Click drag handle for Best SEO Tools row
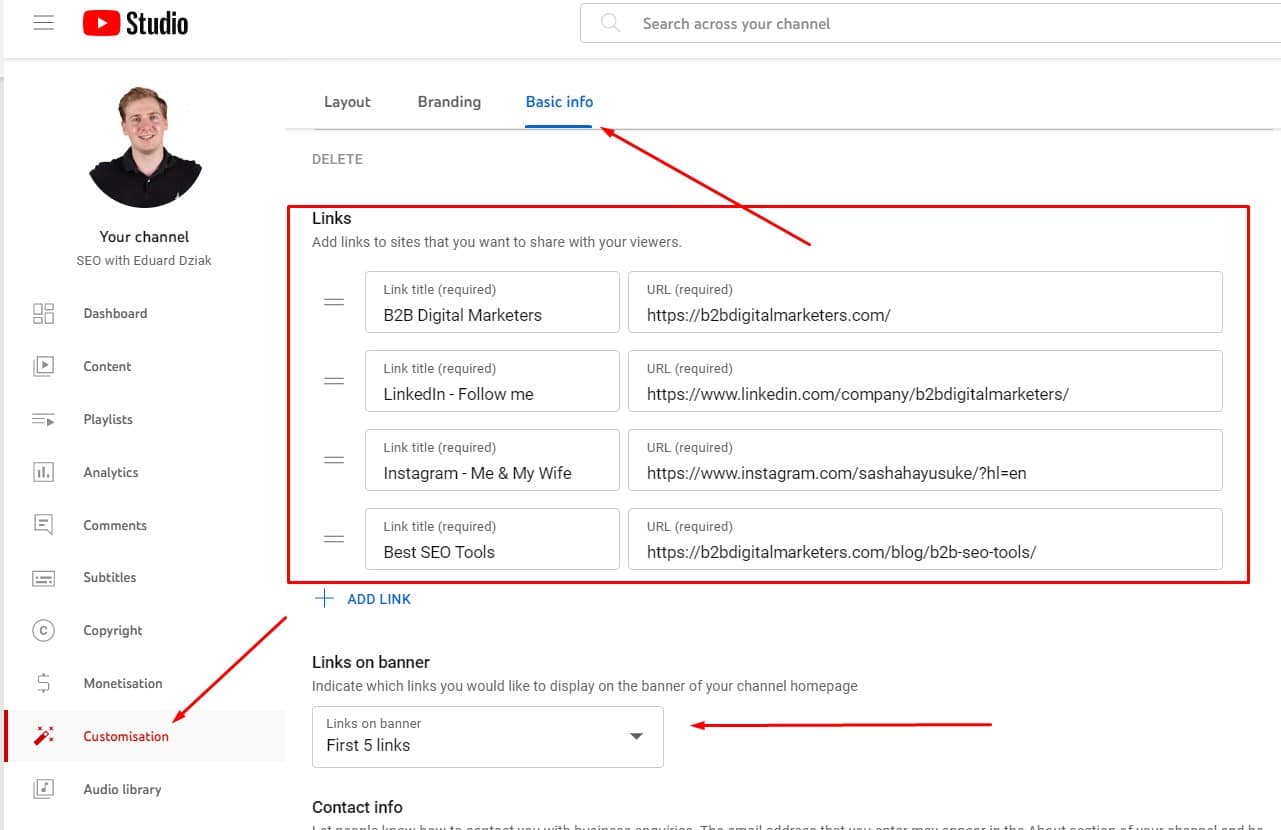The image size is (1281, 830). (334, 539)
